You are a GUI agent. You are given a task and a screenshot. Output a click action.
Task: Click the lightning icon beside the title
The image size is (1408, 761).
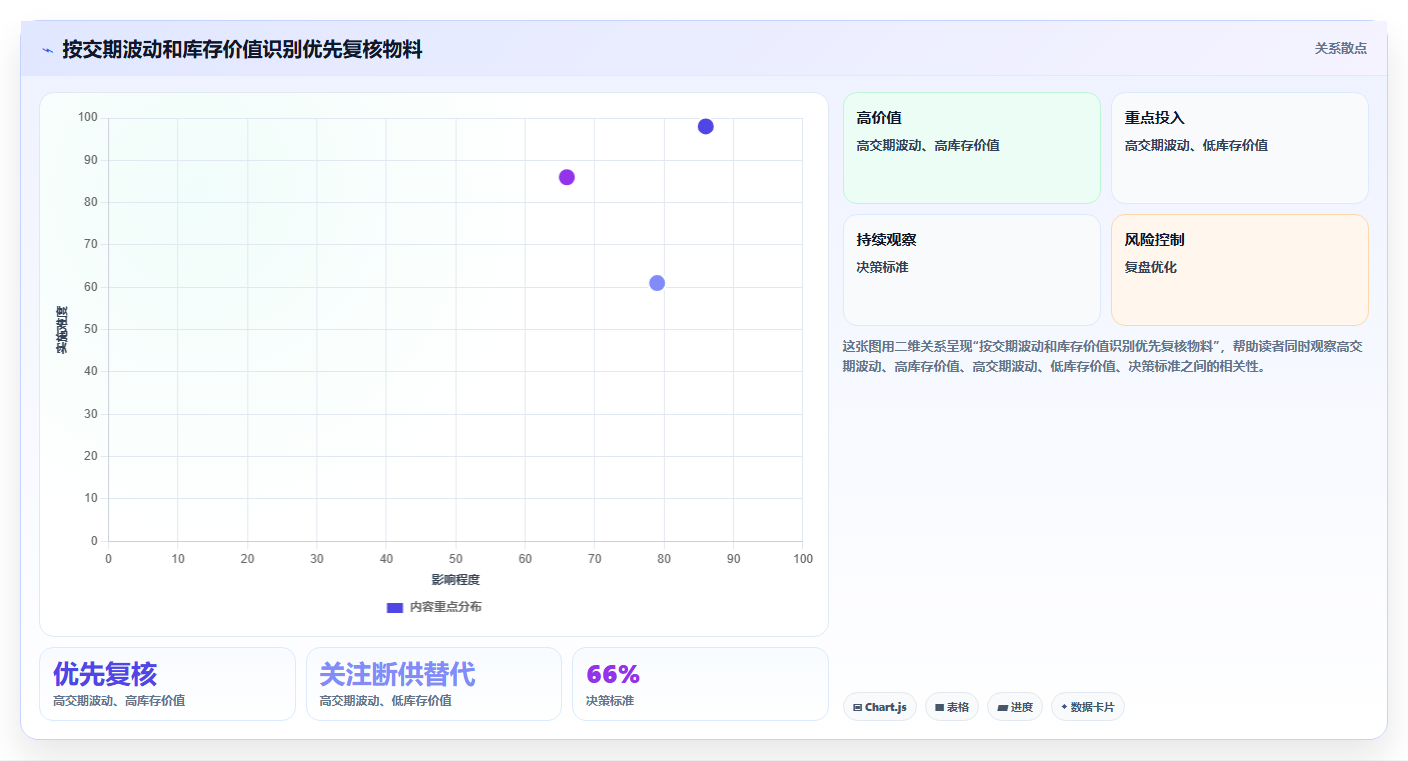pyautogui.click(x=47, y=49)
